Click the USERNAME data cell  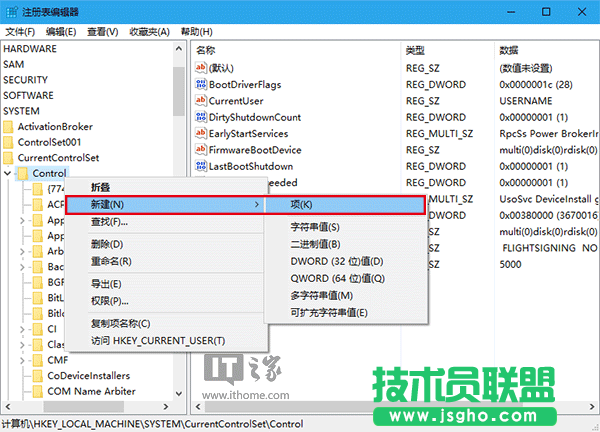526,101
